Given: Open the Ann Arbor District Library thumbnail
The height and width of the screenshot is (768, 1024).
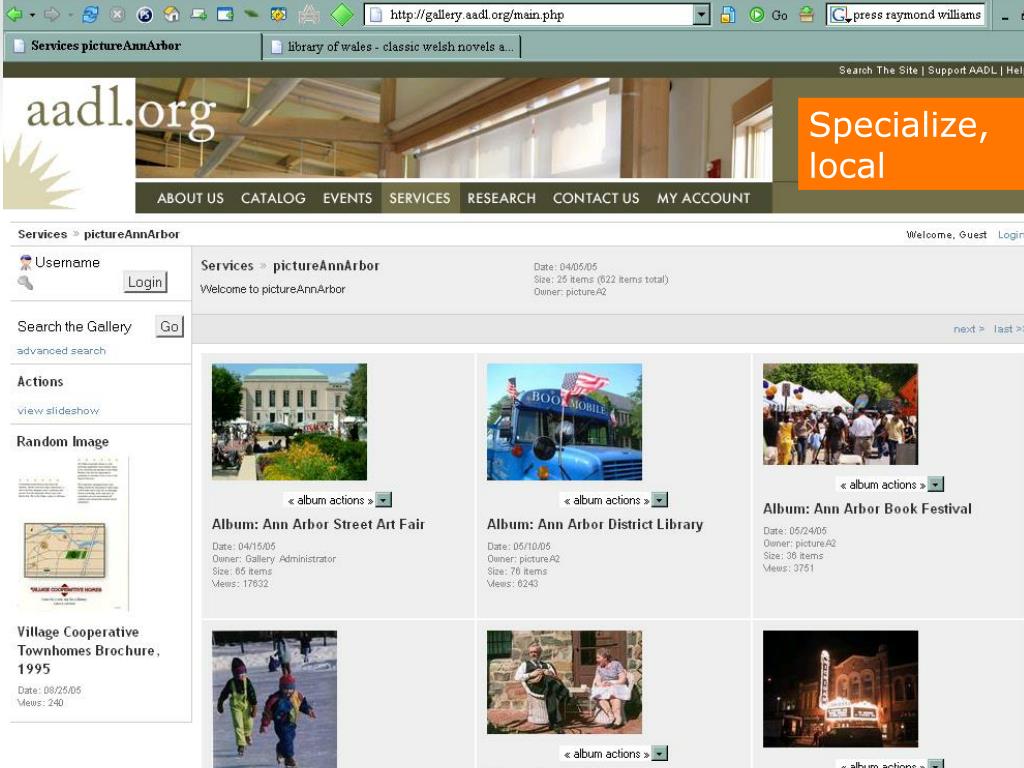Looking at the screenshot, I should tap(564, 422).
